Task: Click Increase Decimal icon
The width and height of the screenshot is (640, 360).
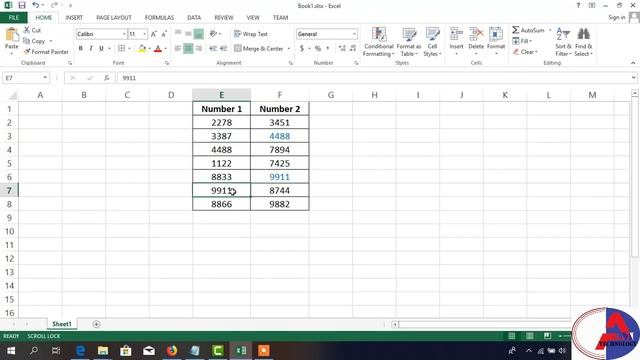Action: [x=342, y=48]
